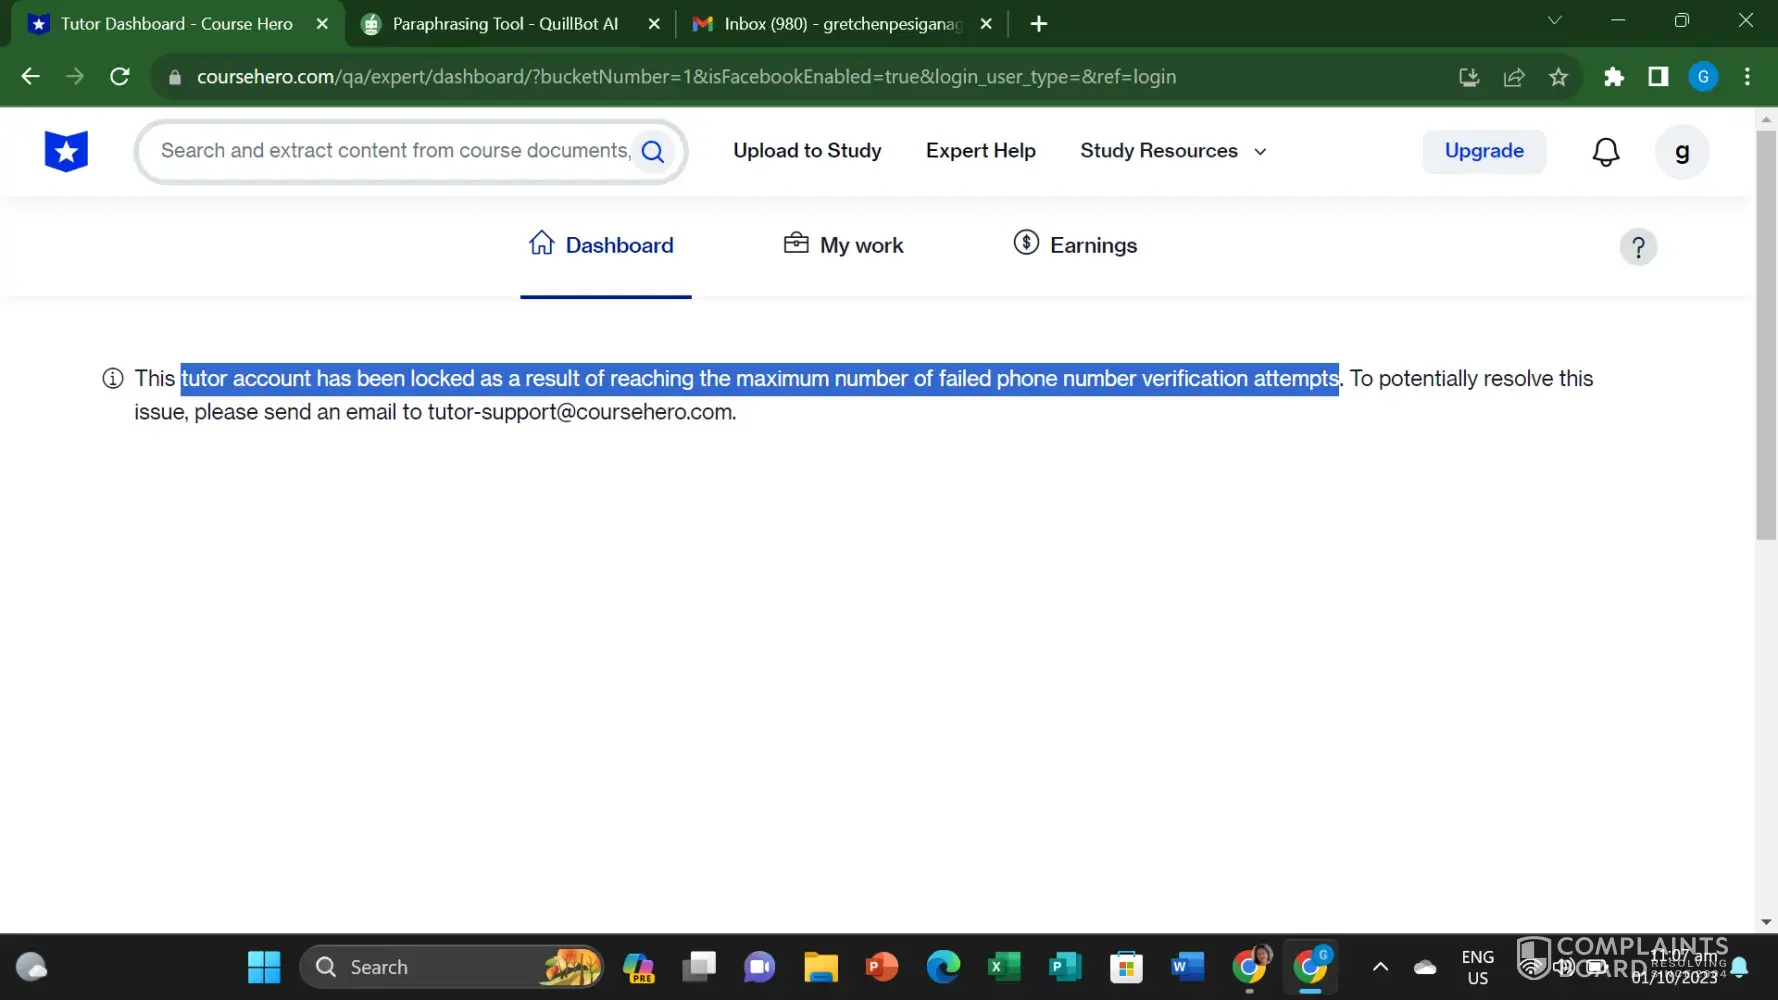Open the help question mark icon
This screenshot has width=1778, height=1000.
(1637, 247)
